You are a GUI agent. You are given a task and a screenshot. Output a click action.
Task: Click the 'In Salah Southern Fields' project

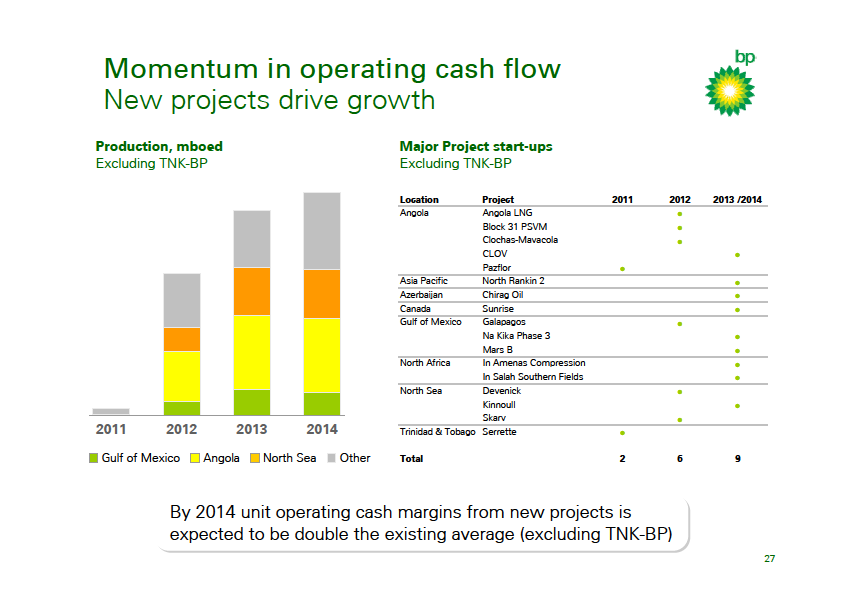pyautogui.click(x=533, y=376)
